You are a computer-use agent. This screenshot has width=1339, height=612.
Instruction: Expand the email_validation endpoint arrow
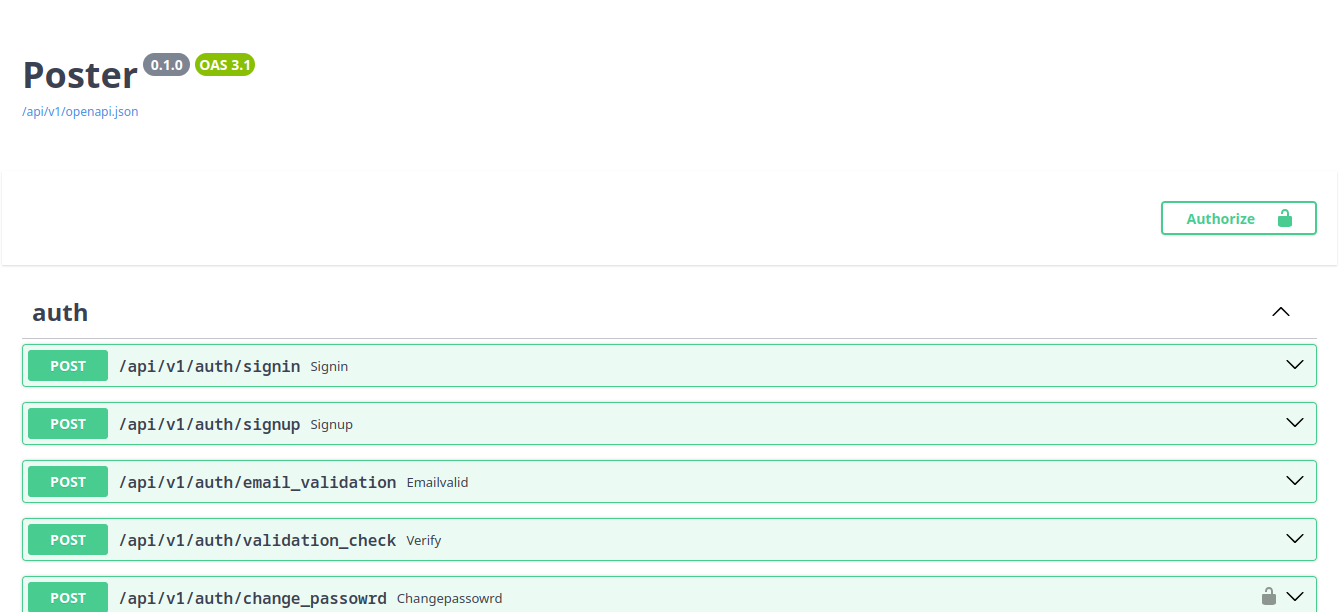click(x=1295, y=481)
